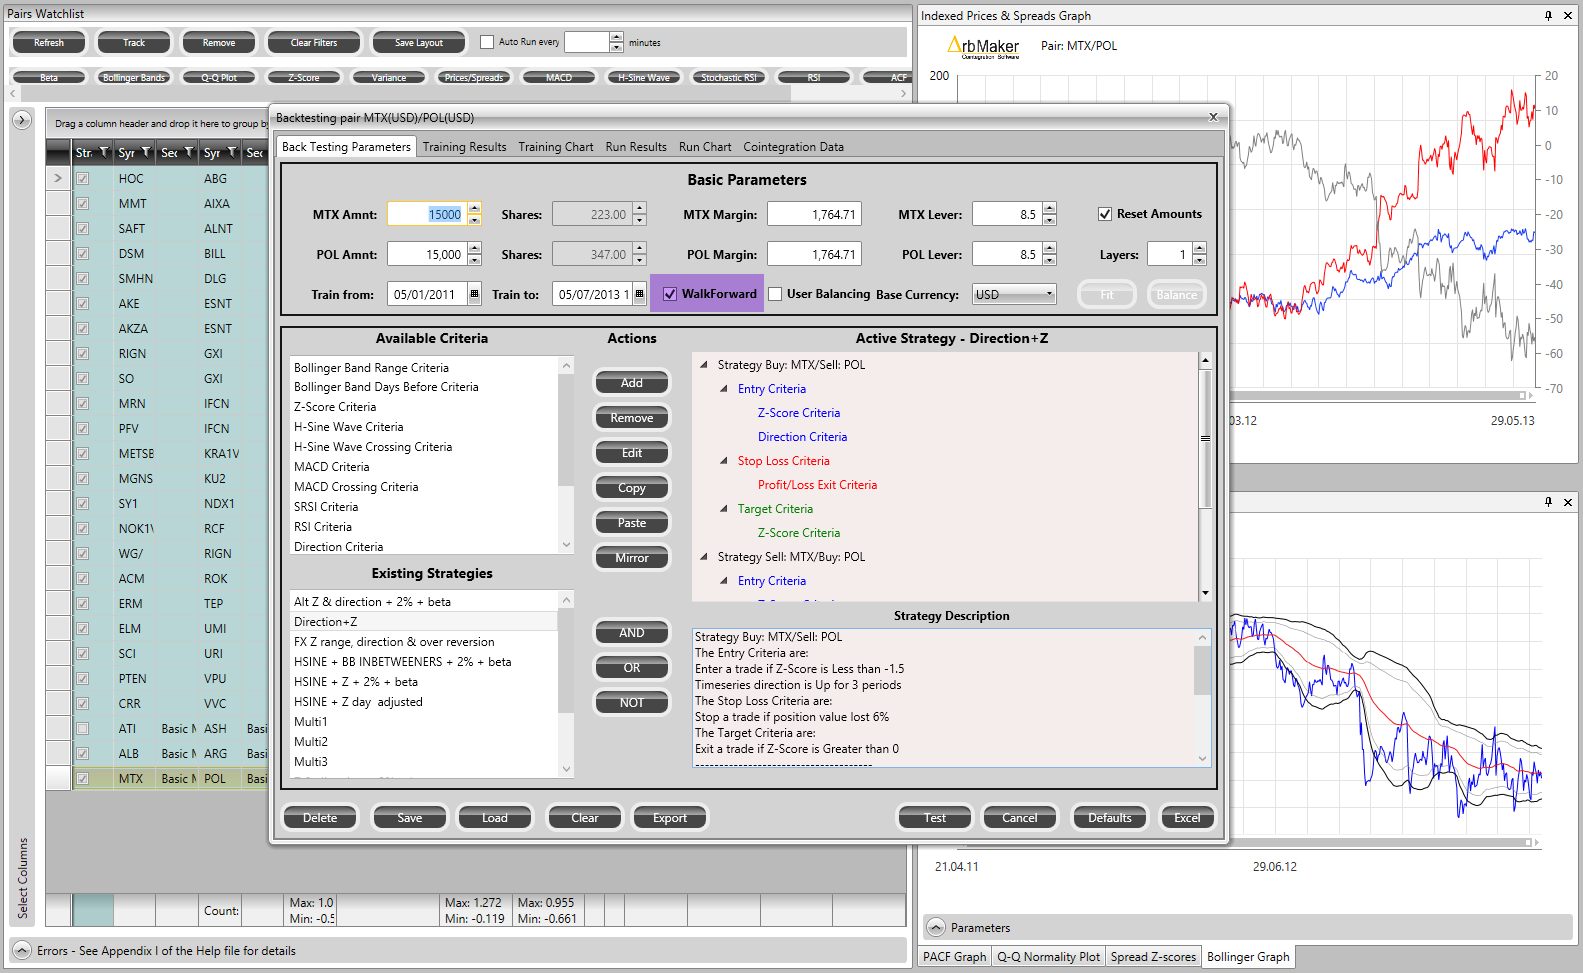Image resolution: width=1583 pixels, height=973 pixels.
Task: Collapse the Parameters section chevron
Action: click(935, 927)
